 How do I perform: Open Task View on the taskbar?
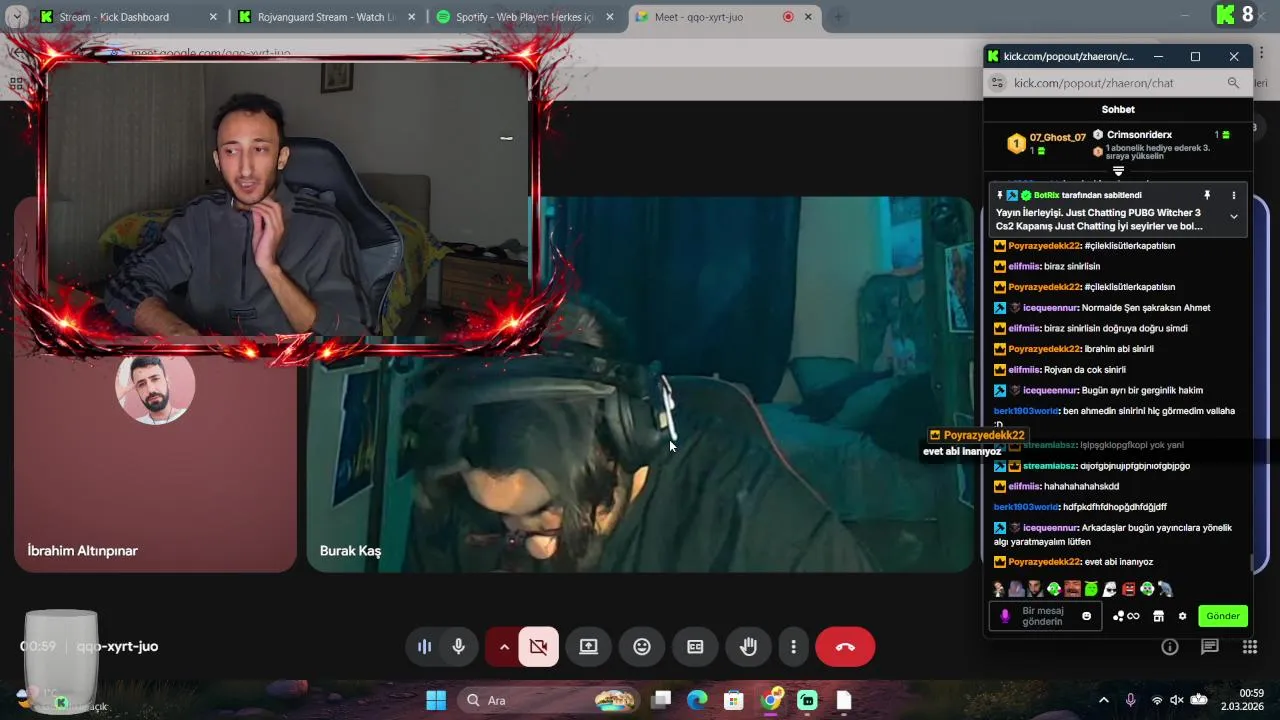pos(661,700)
